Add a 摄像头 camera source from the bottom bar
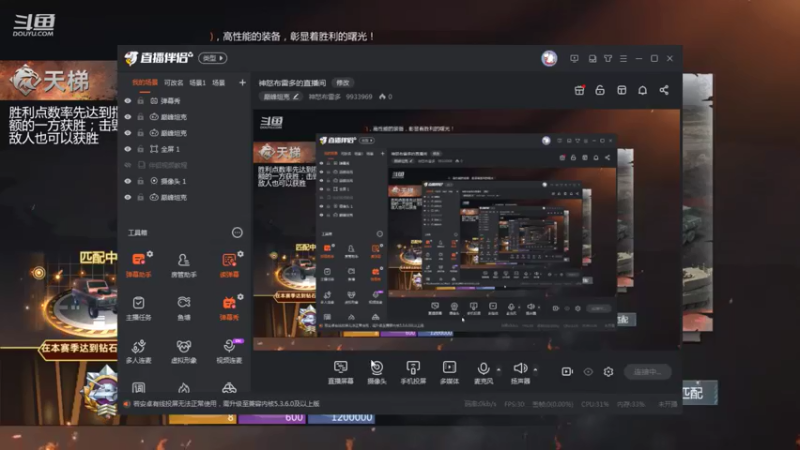 (x=377, y=372)
